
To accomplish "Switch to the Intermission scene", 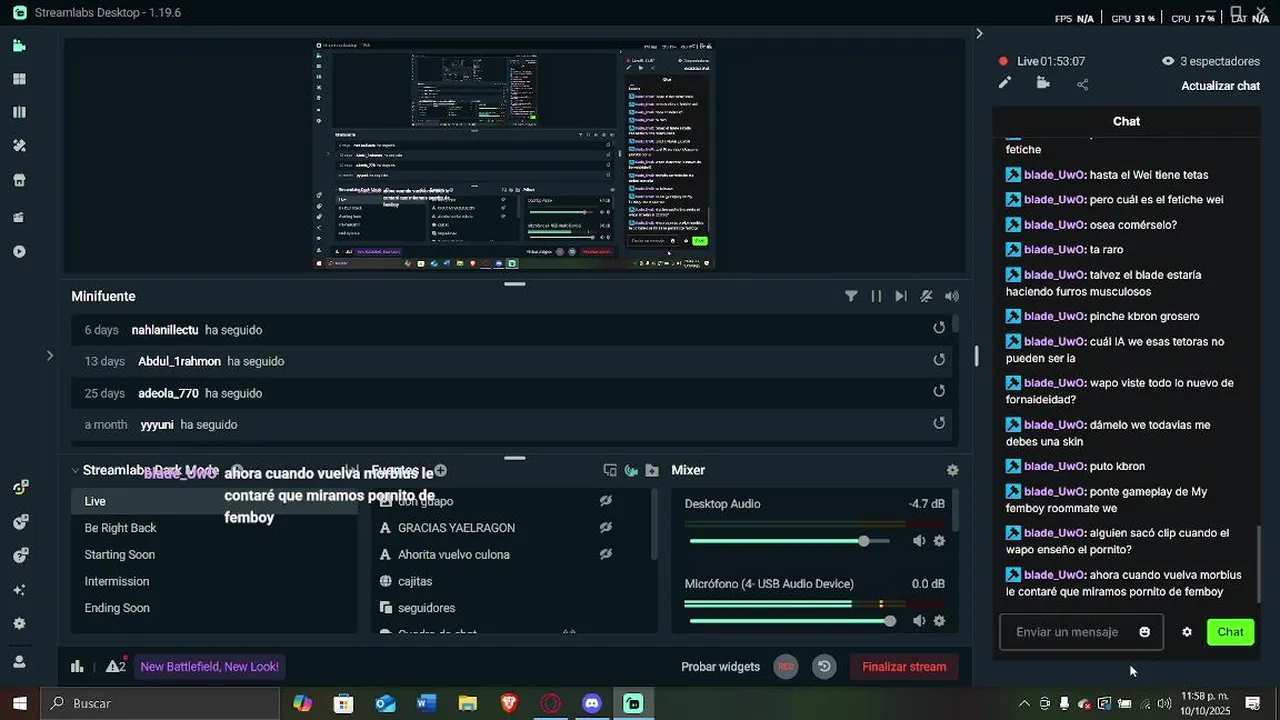I will 214,581.
